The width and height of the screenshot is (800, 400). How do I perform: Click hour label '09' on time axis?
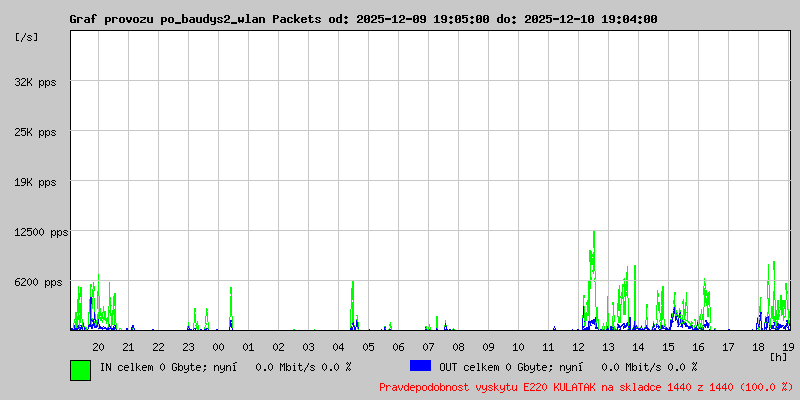[x=488, y=347]
